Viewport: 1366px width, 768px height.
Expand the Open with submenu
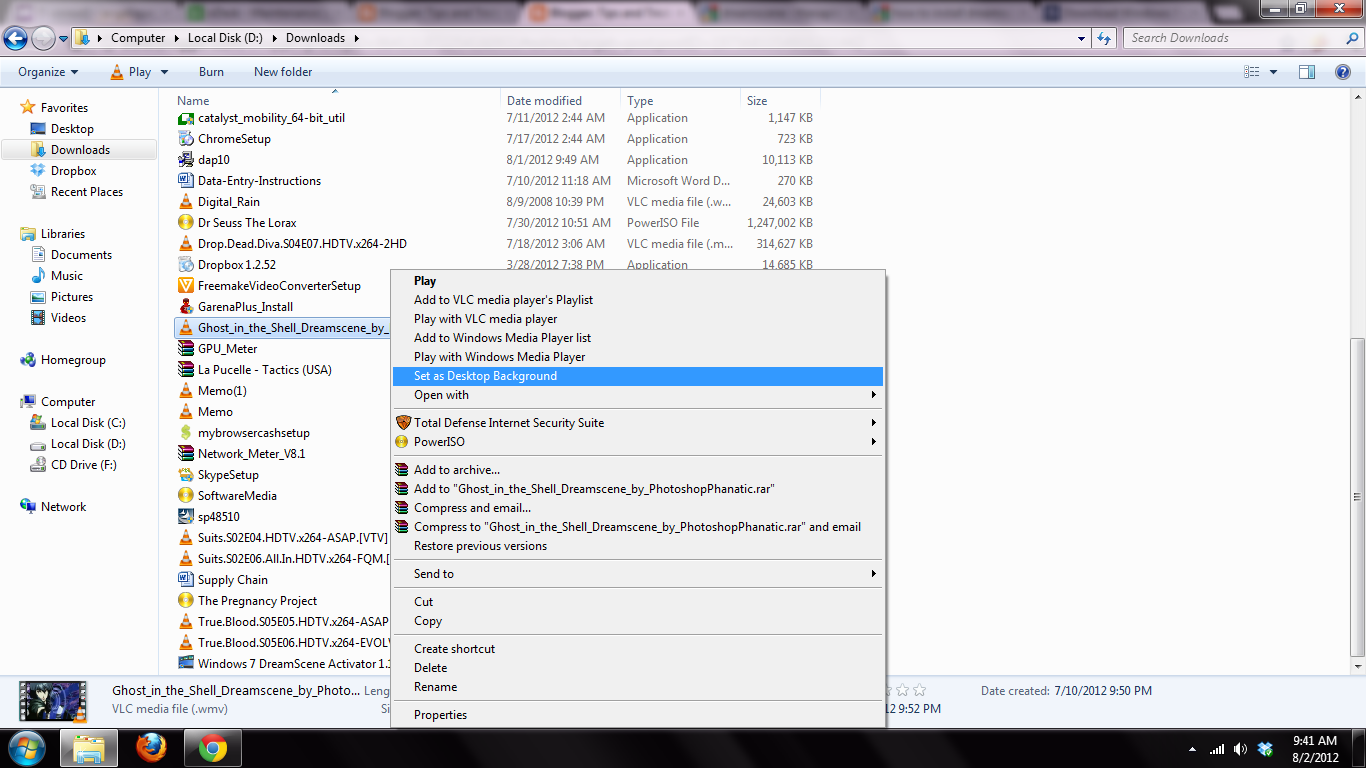coord(638,395)
